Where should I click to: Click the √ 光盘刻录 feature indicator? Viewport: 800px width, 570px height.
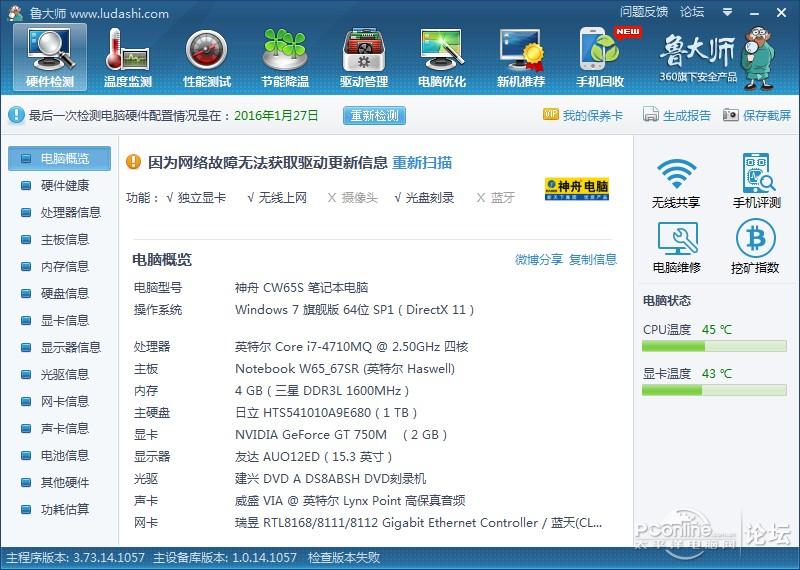pyautogui.click(x=424, y=197)
